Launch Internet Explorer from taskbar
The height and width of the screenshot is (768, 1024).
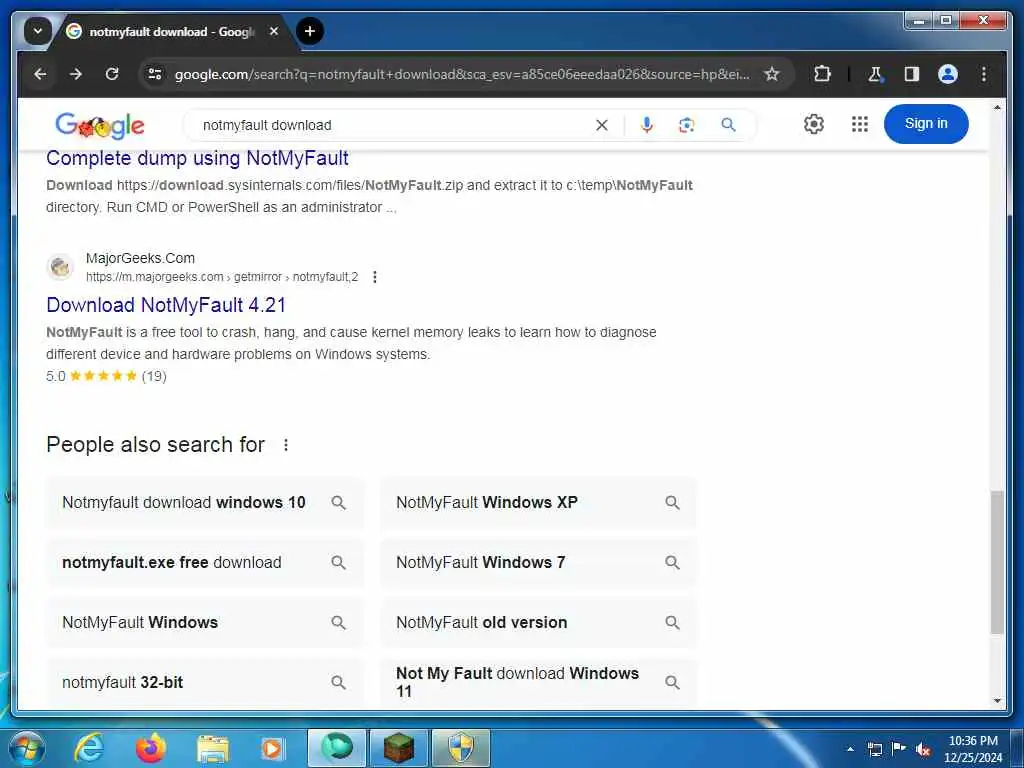pos(89,748)
